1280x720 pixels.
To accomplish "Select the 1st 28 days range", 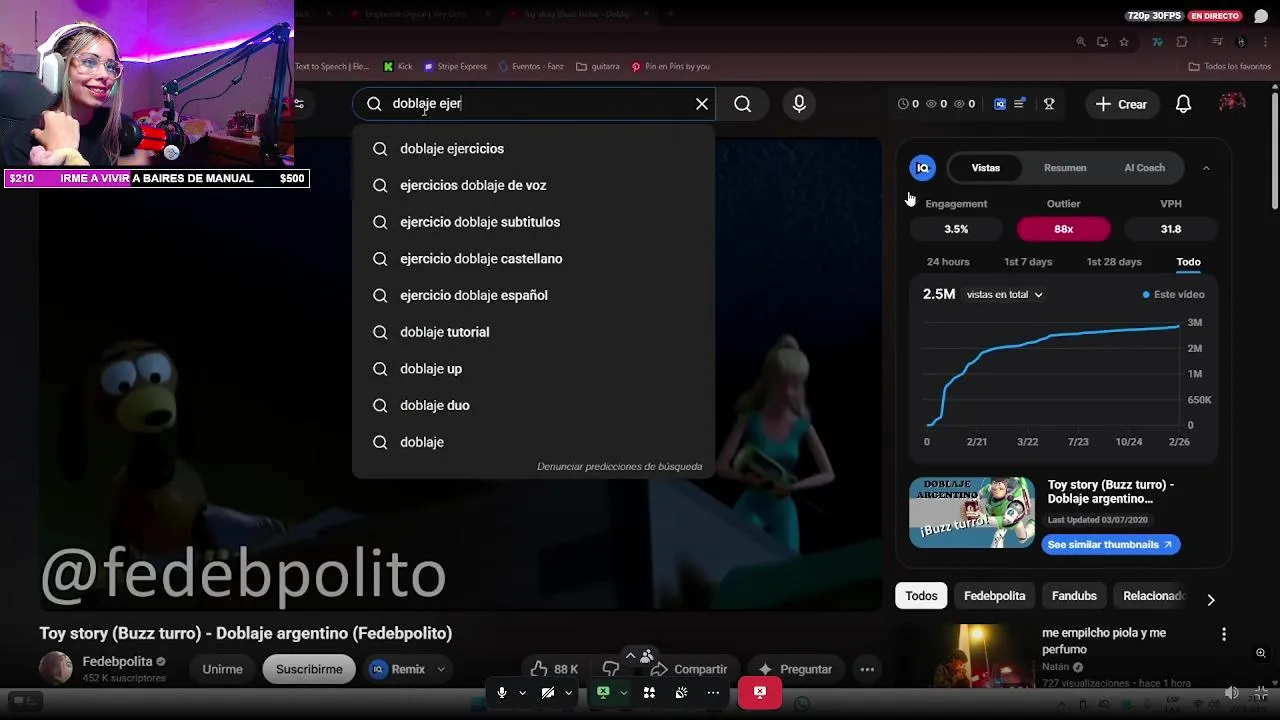I will click(1114, 262).
